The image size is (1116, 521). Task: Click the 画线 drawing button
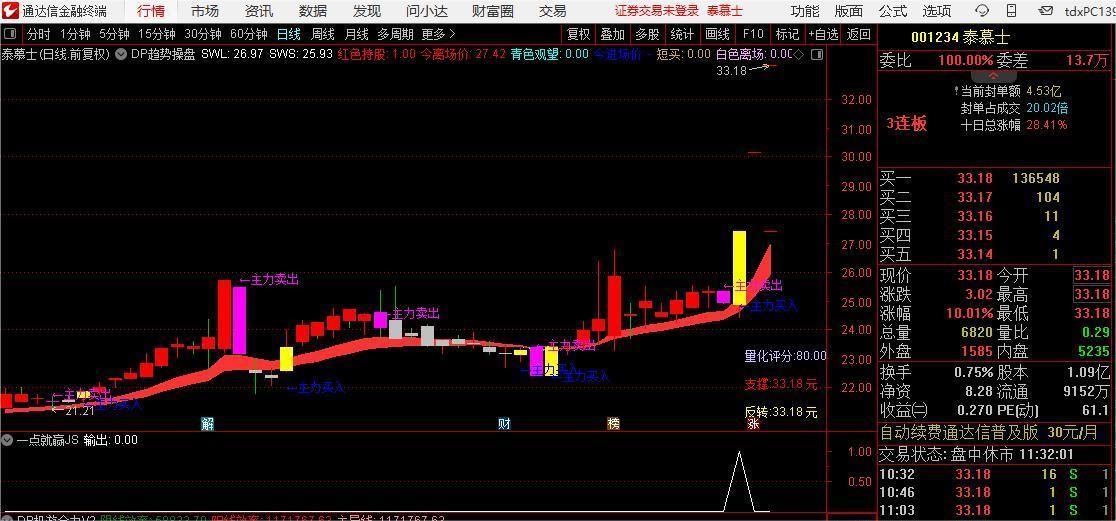tap(717, 34)
